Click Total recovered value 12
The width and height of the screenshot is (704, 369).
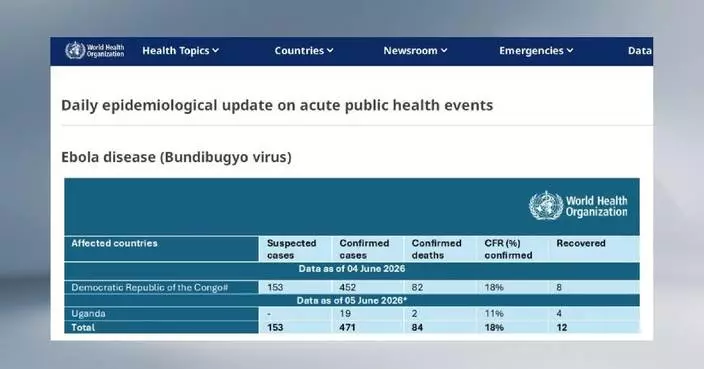[x=562, y=327]
